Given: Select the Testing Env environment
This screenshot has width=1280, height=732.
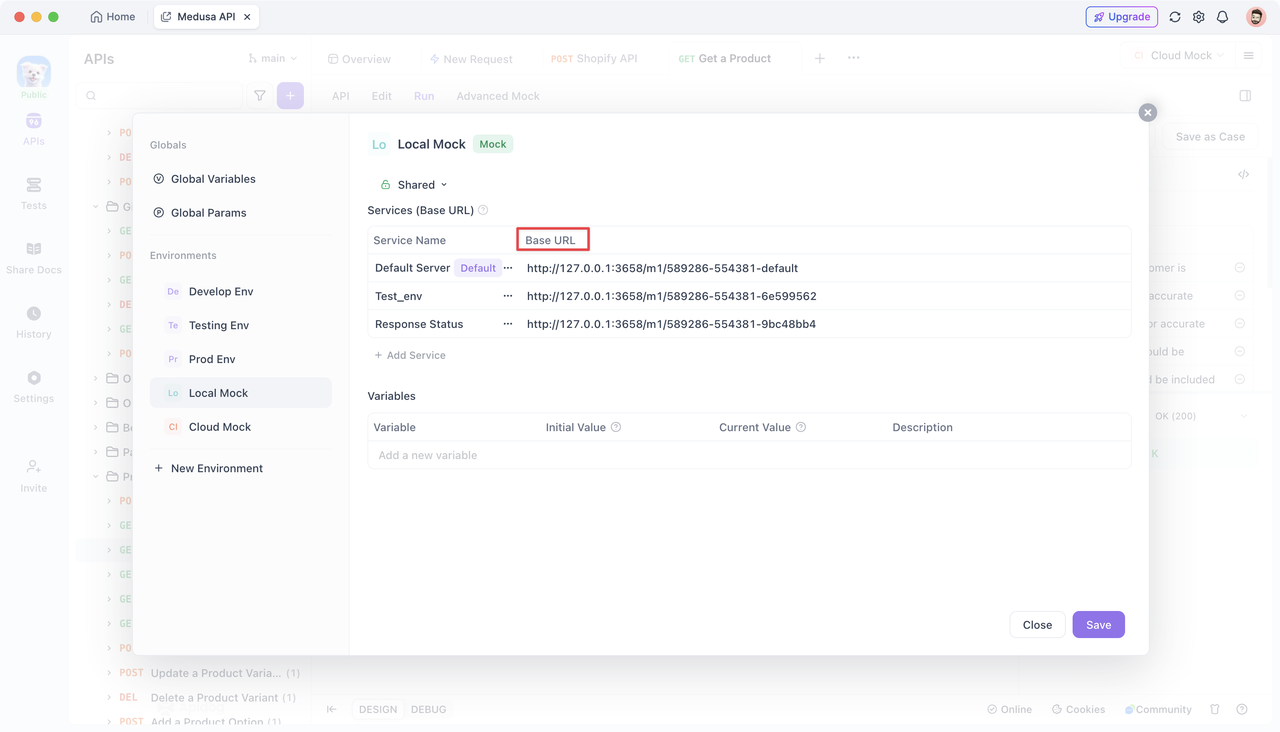Looking at the screenshot, I should (240, 325).
